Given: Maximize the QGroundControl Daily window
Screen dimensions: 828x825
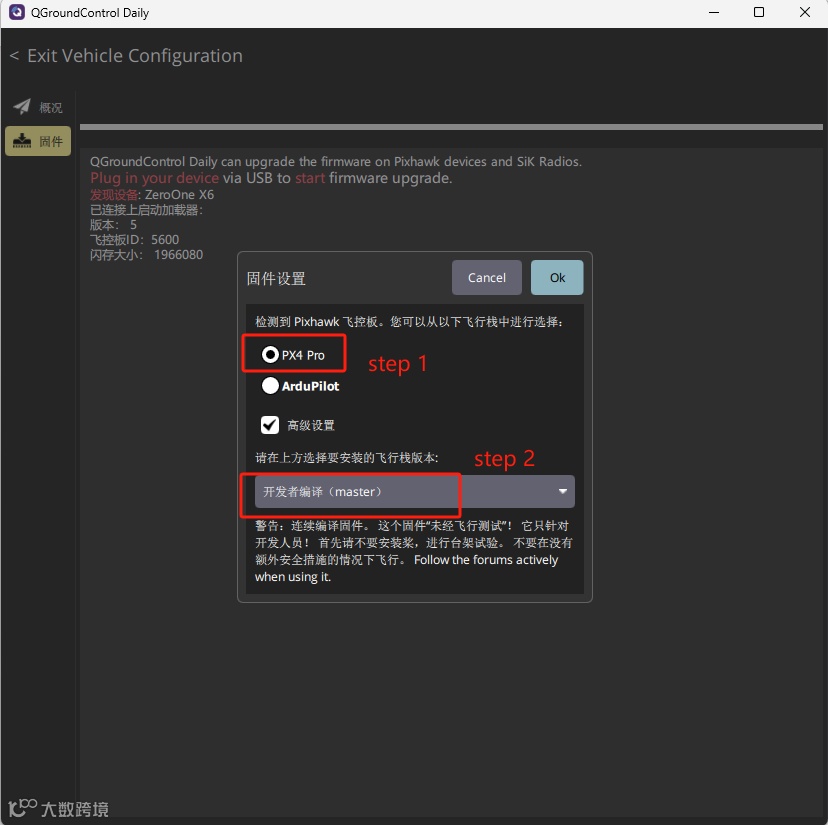Looking at the screenshot, I should (759, 12).
